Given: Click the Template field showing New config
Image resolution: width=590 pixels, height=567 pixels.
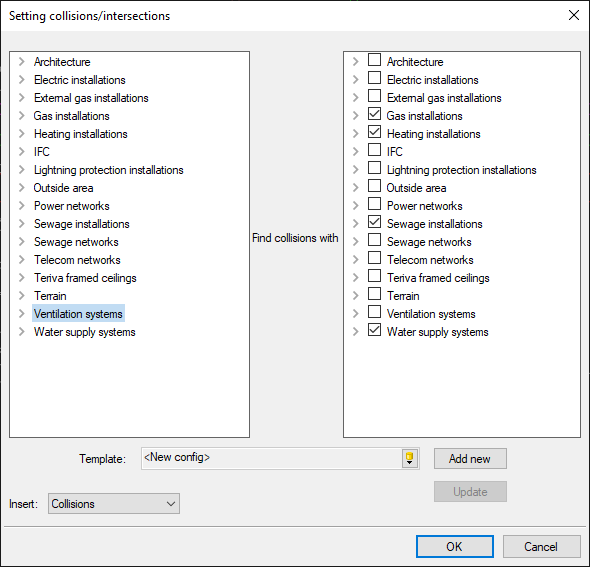Looking at the screenshot, I should [x=272, y=458].
